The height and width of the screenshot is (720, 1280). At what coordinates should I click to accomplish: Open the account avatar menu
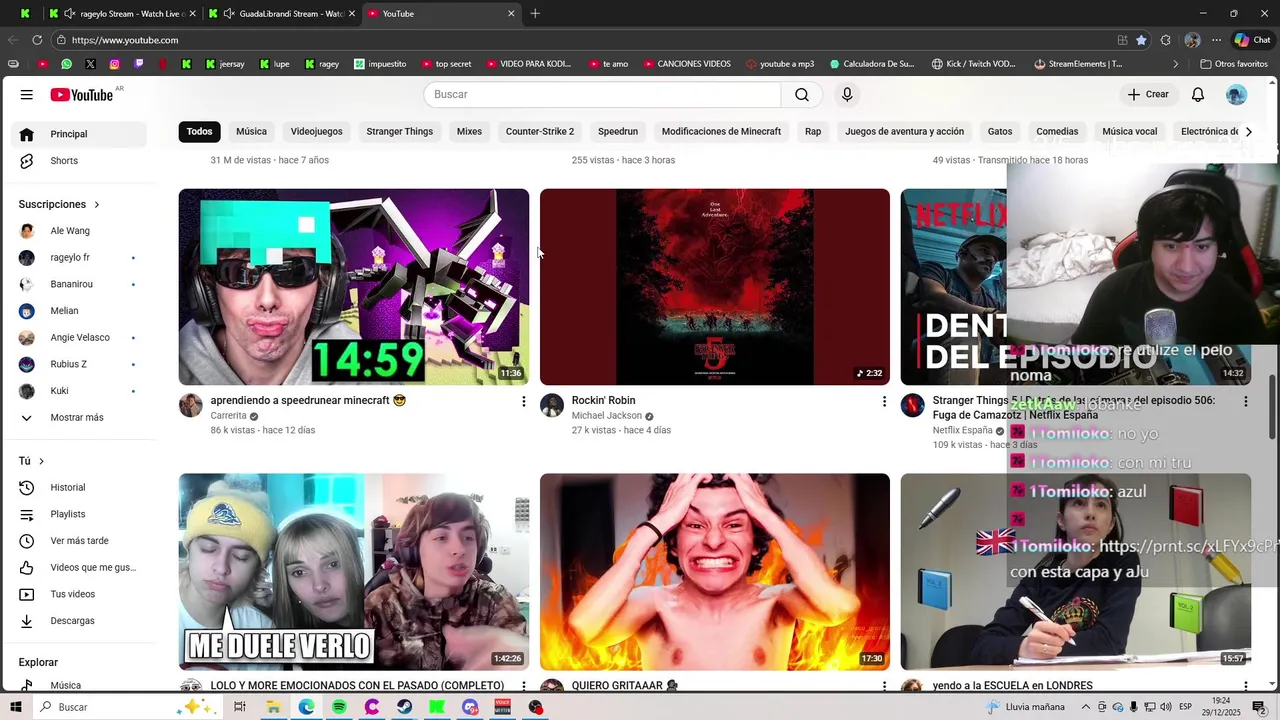coord(1237,94)
